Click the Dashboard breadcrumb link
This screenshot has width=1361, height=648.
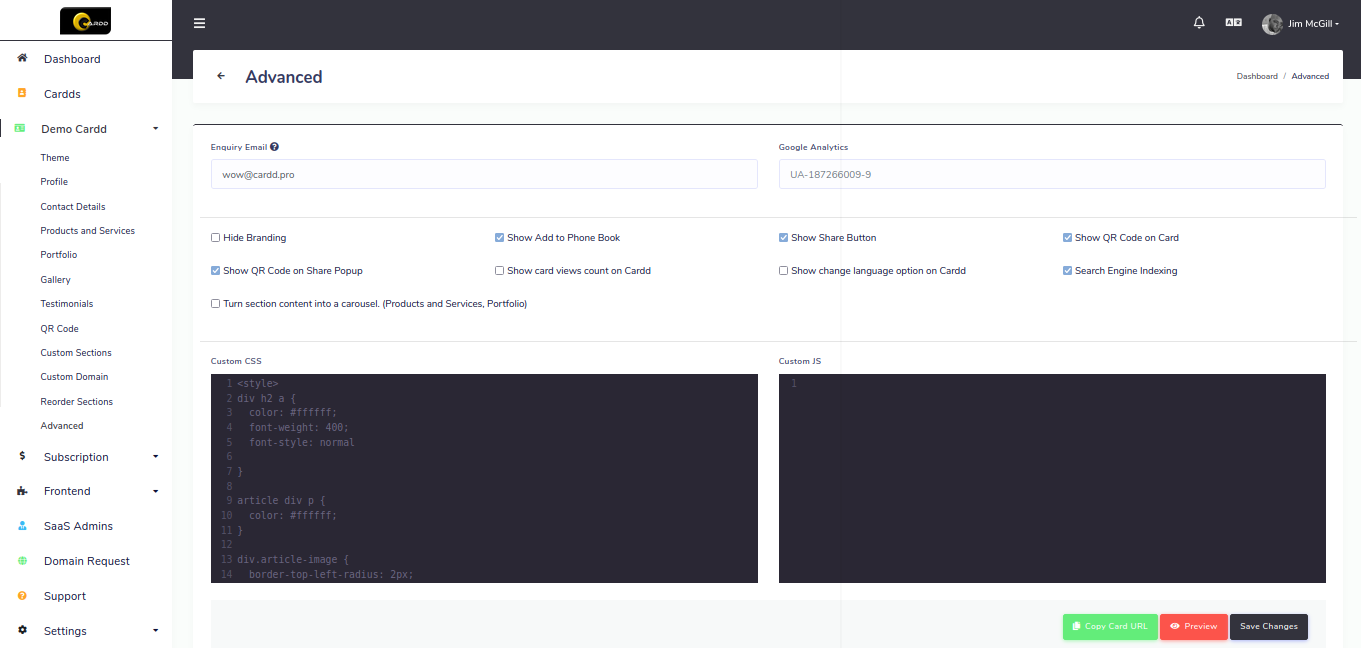coord(1257,76)
